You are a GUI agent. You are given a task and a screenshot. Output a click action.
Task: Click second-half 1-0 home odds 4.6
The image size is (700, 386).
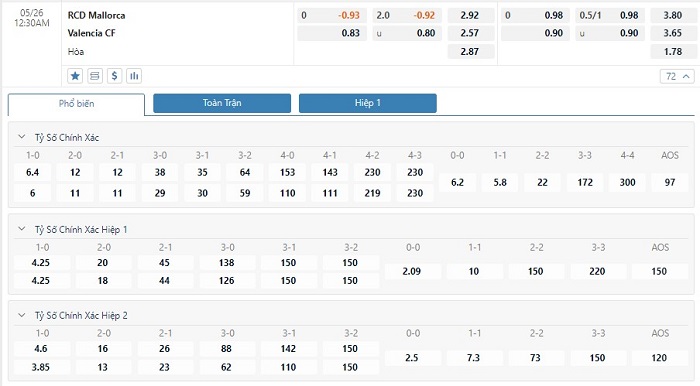41,349
